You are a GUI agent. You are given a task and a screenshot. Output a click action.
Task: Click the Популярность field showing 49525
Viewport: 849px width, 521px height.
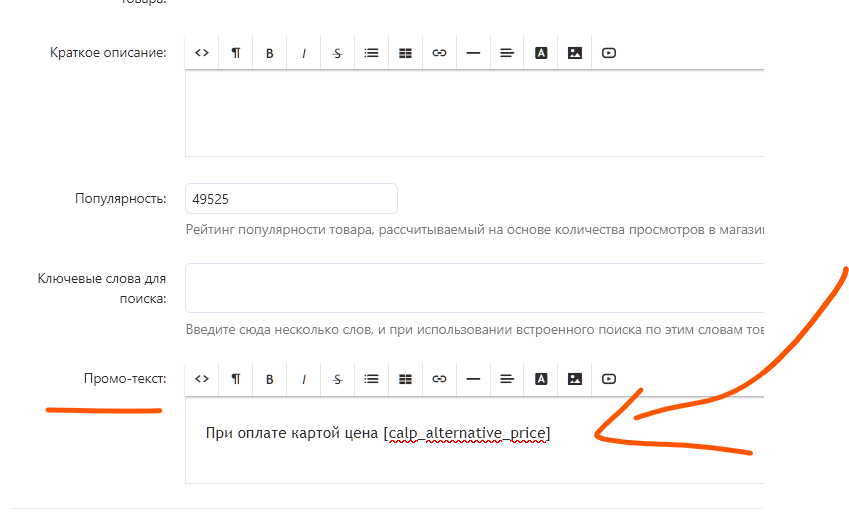click(x=291, y=199)
